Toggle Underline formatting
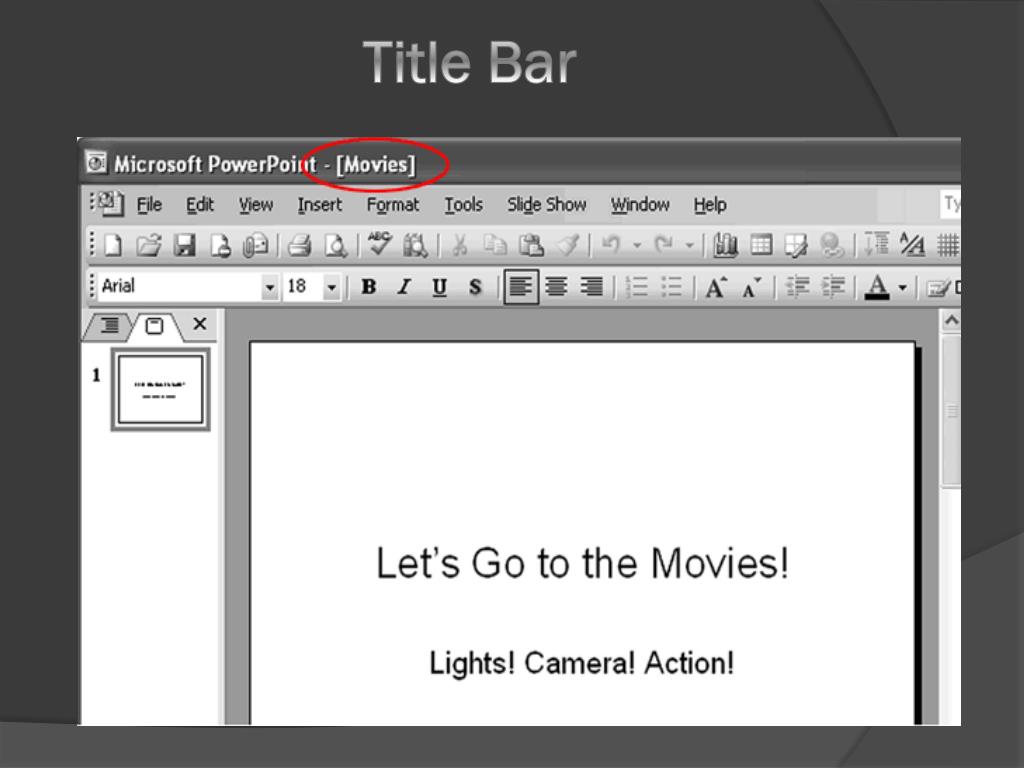The width and height of the screenshot is (1024, 768). coord(440,287)
